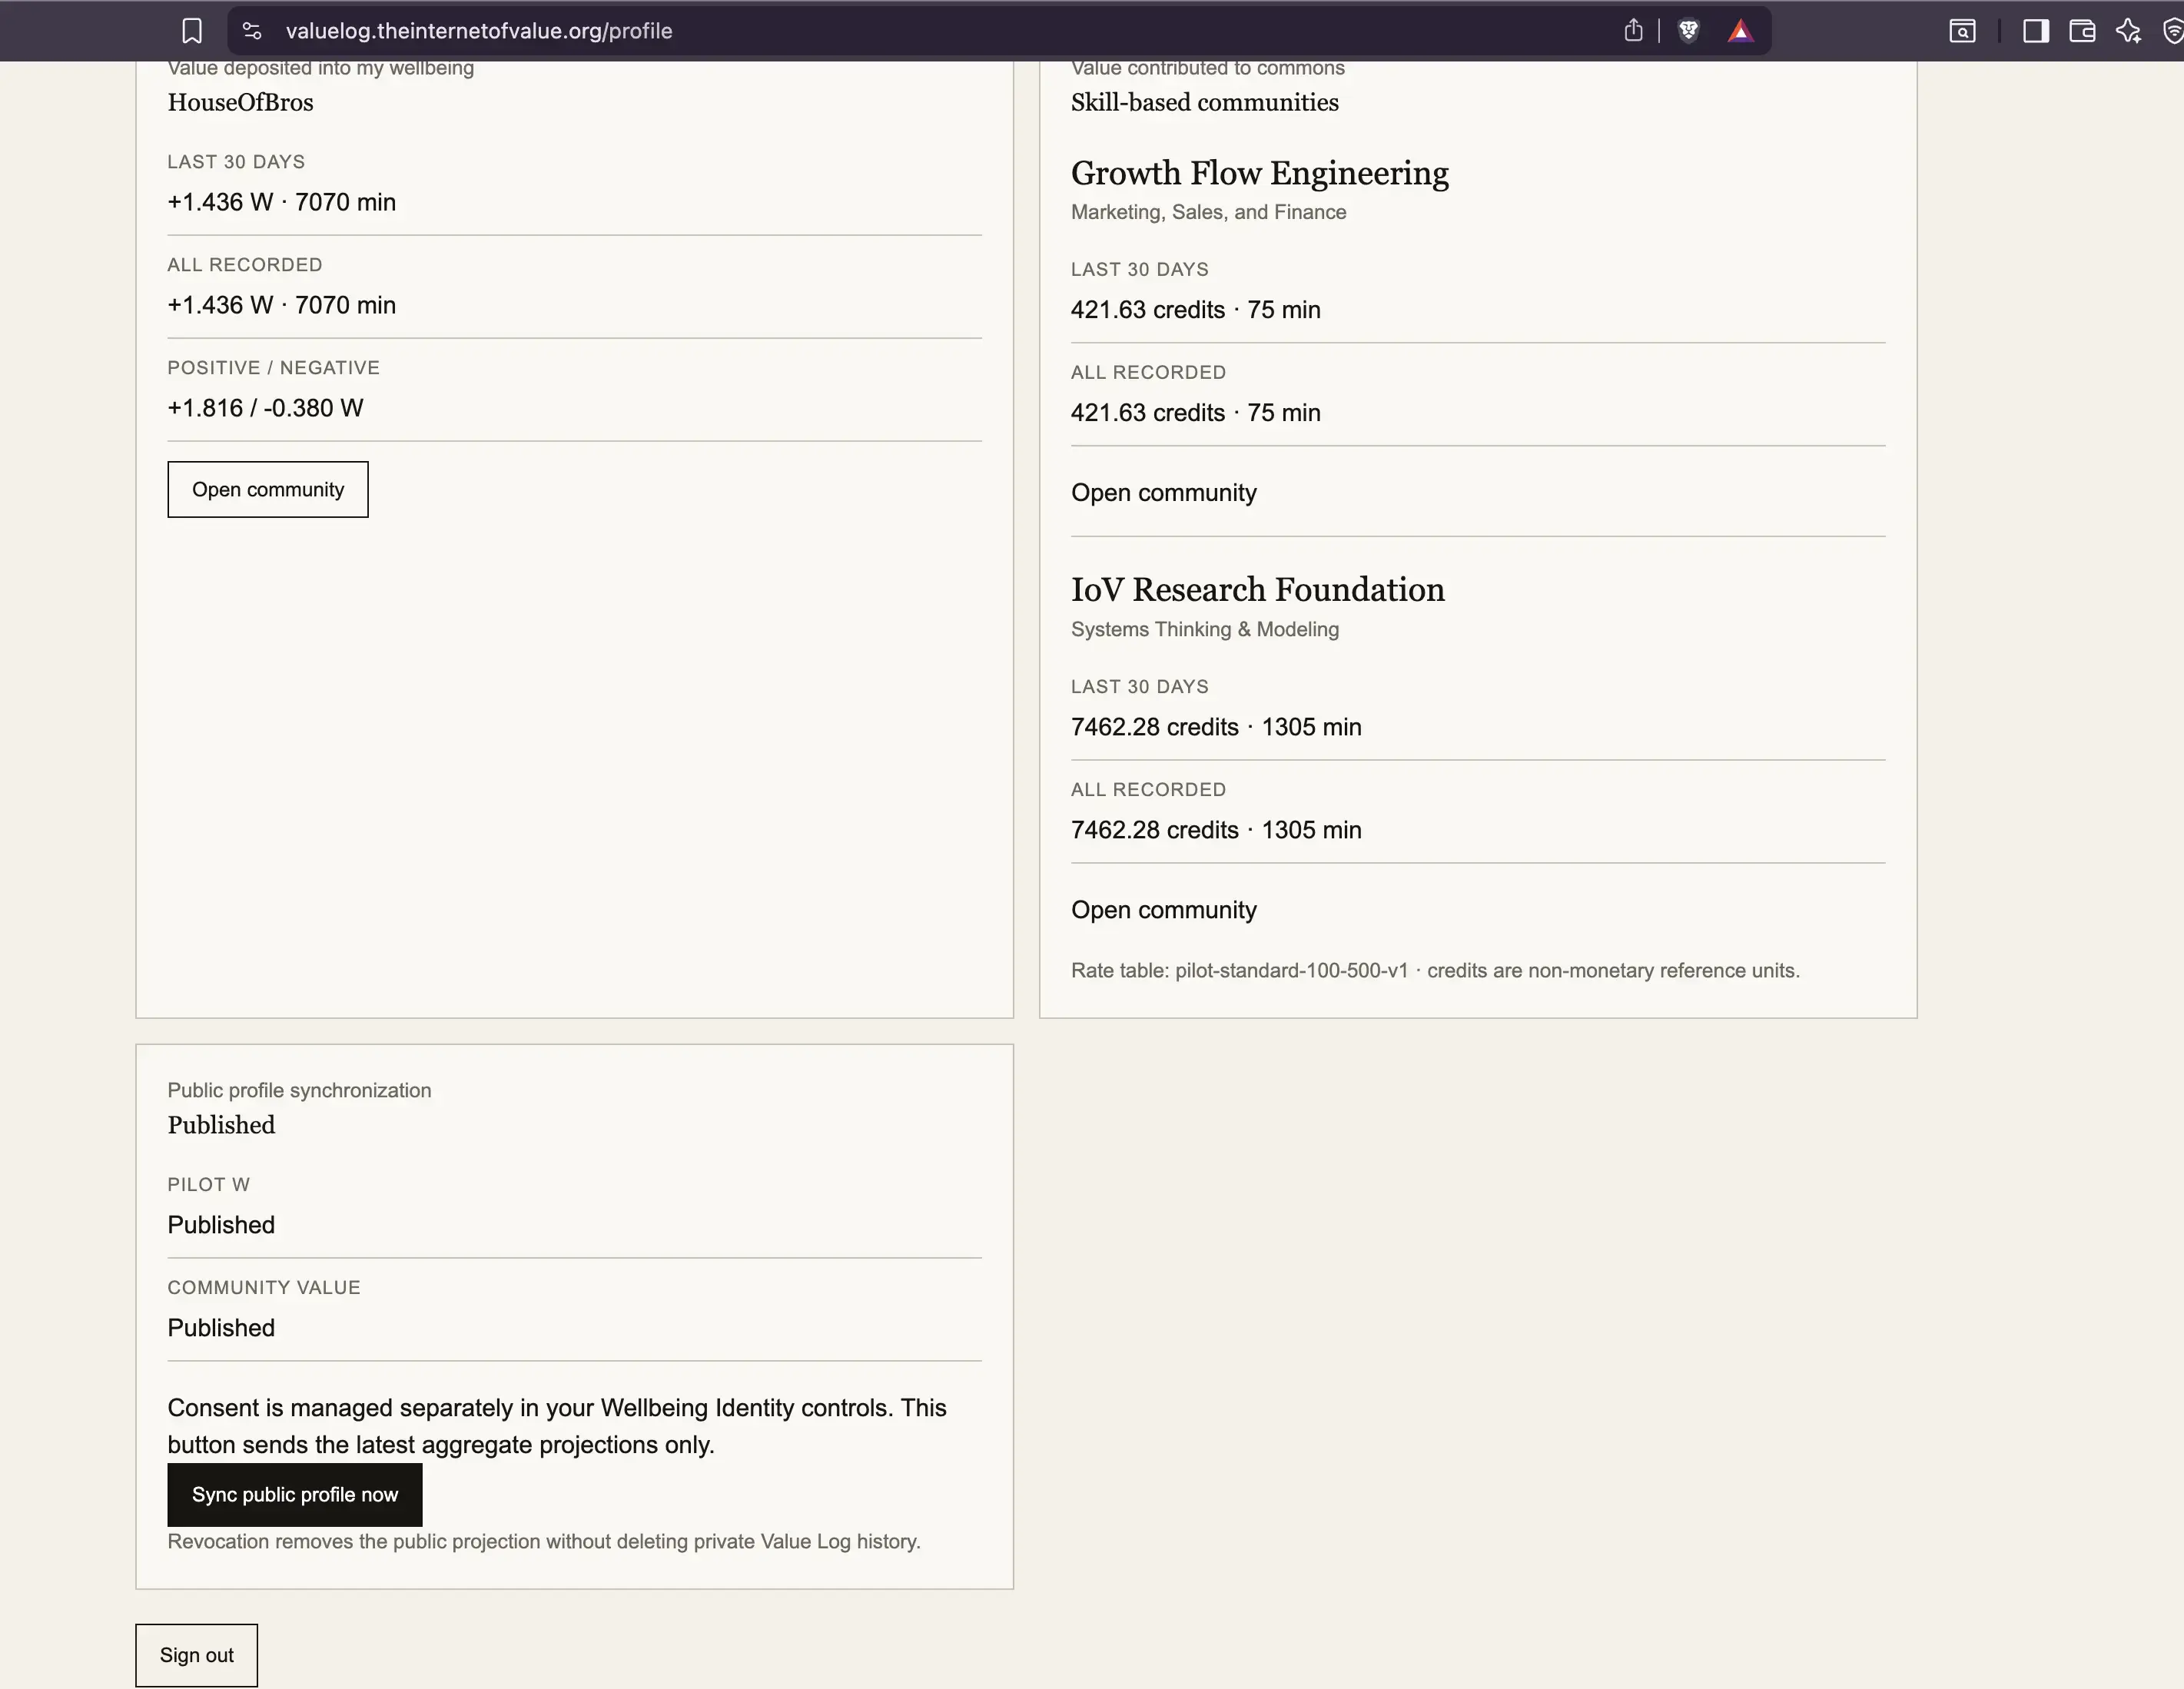Click All Recorded '7462.28 credits · 1305 min'
This screenshot has height=1689, width=2184.
click(x=1216, y=830)
